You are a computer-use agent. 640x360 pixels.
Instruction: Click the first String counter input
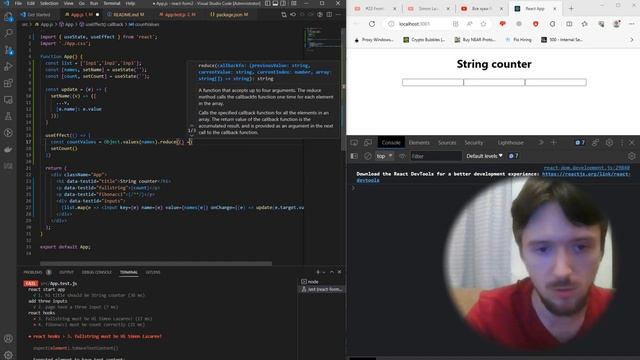click(x=433, y=82)
